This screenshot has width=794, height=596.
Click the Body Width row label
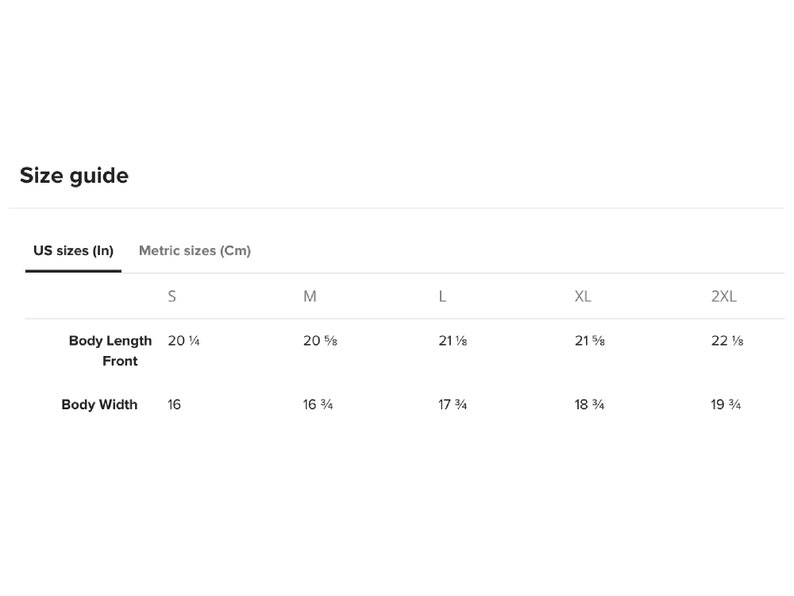coord(99,405)
